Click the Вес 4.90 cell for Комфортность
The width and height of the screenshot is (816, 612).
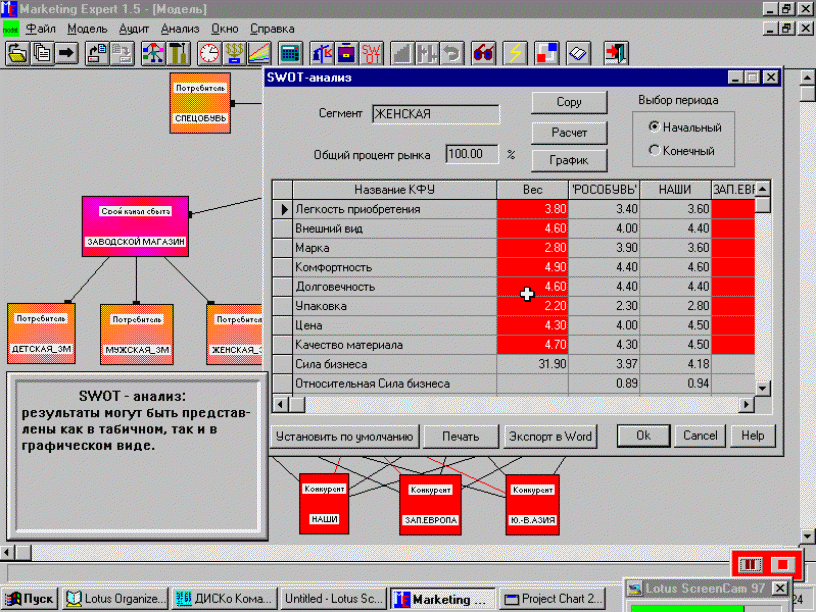pyautogui.click(x=532, y=267)
